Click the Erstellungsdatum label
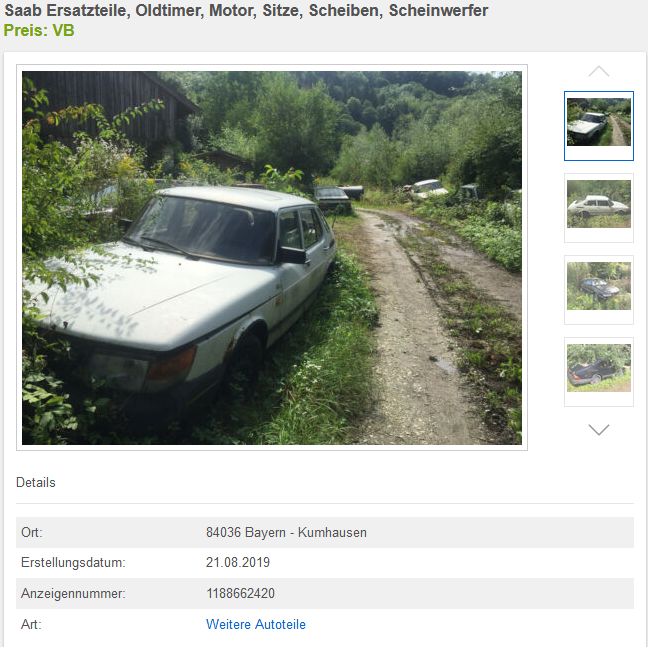 tap(73, 563)
